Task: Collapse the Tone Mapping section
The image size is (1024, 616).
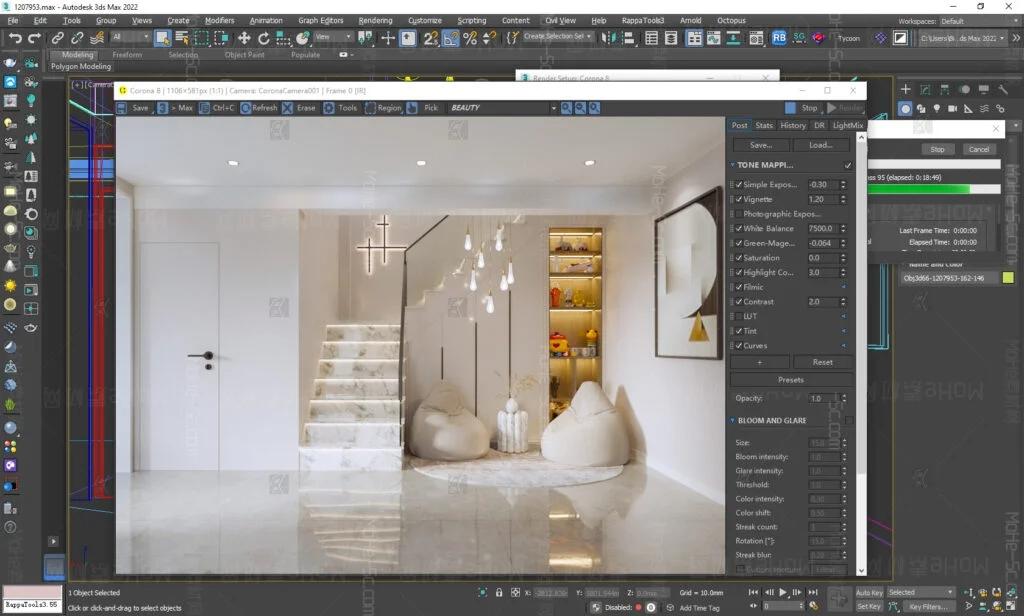Action: pos(731,166)
